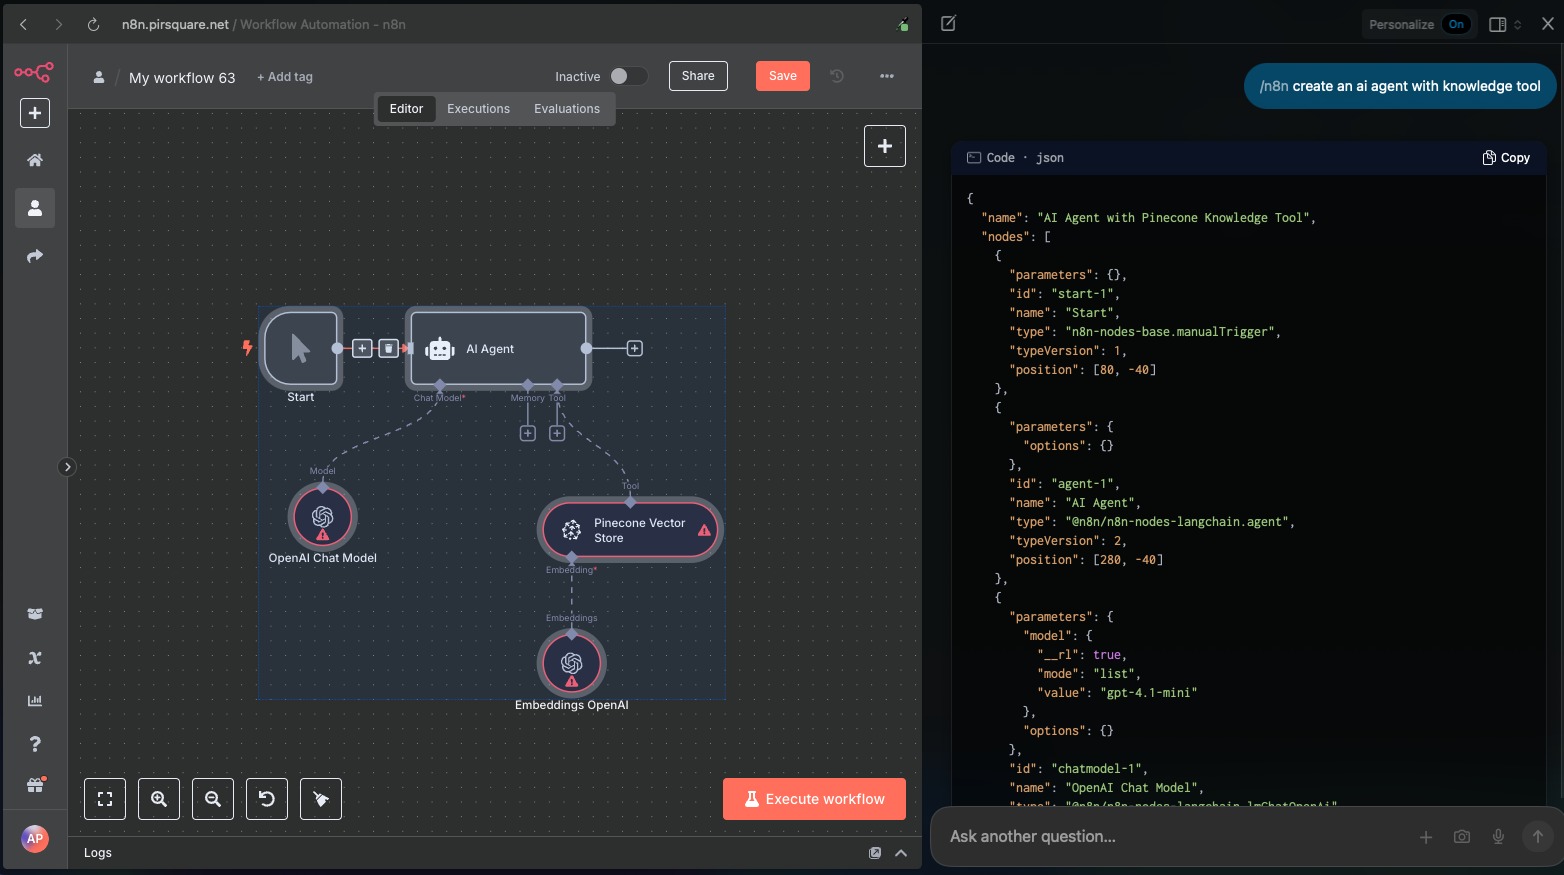Tidy up the workflow nodes
This screenshot has height=875, width=1564.
[321, 799]
